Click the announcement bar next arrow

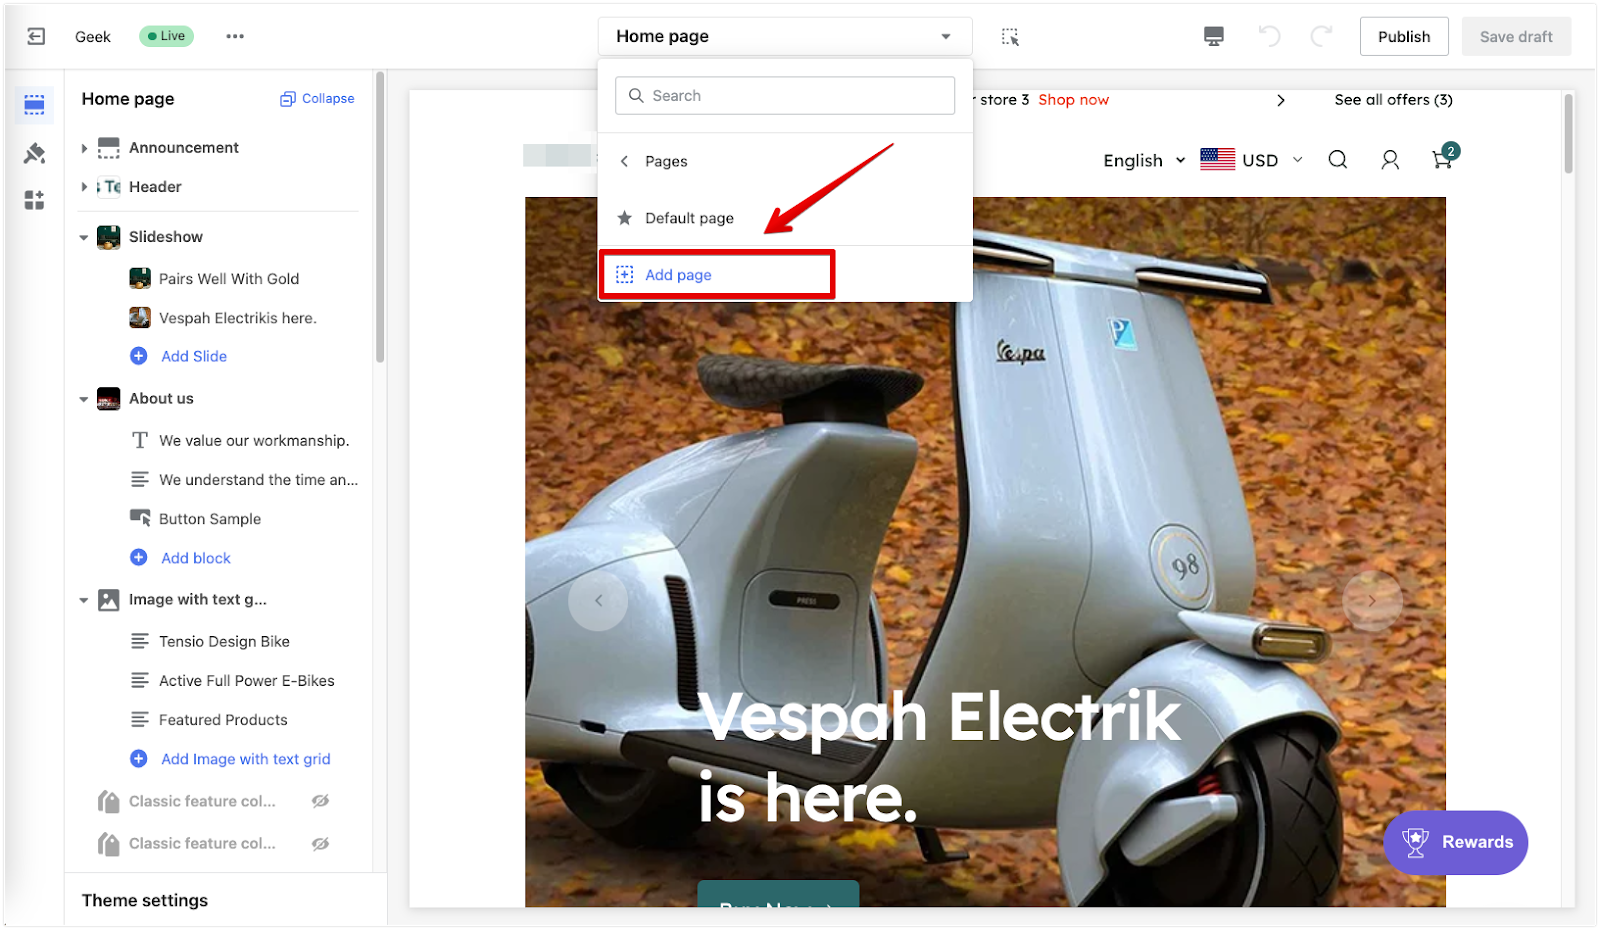click(x=1281, y=100)
